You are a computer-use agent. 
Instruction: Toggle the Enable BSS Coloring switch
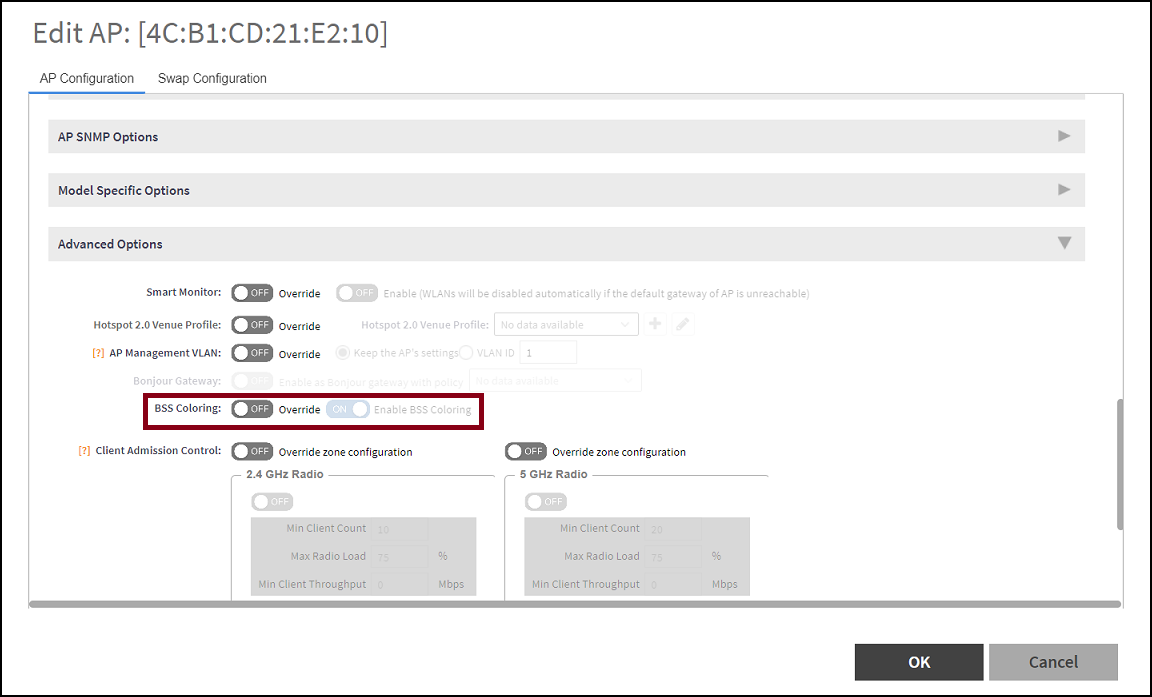348,409
